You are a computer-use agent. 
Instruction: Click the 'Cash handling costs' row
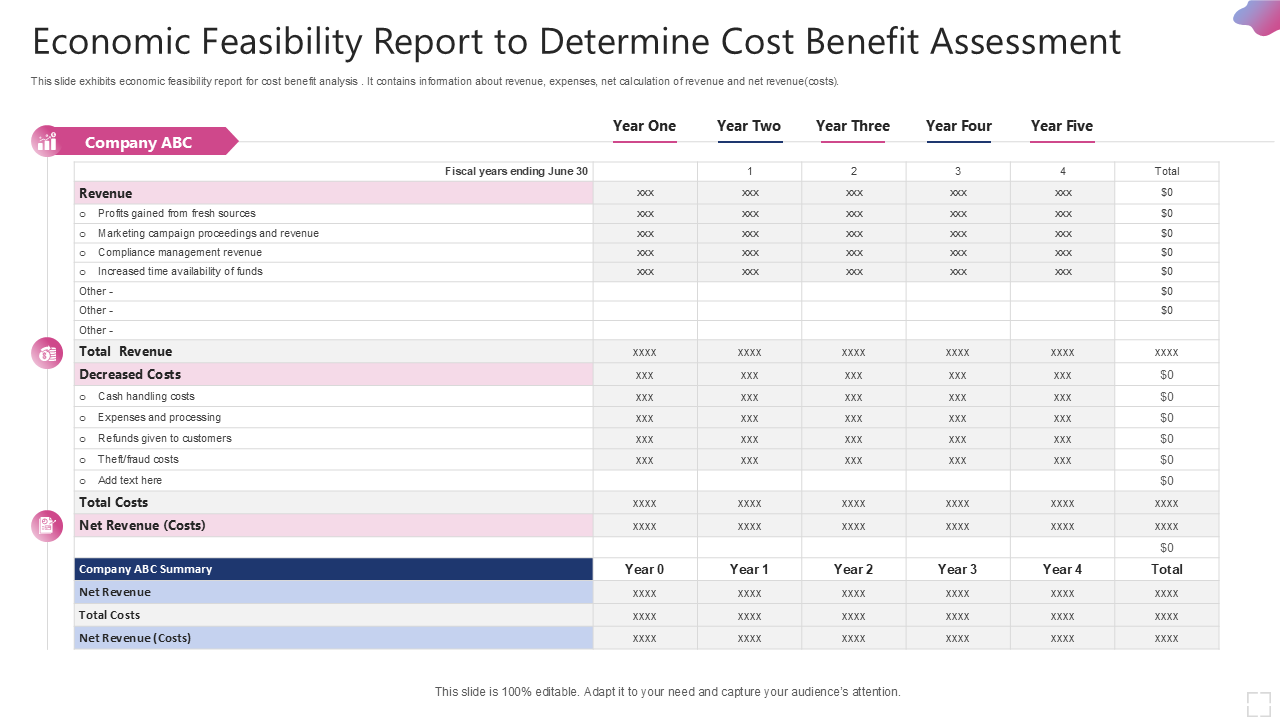point(334,396)
